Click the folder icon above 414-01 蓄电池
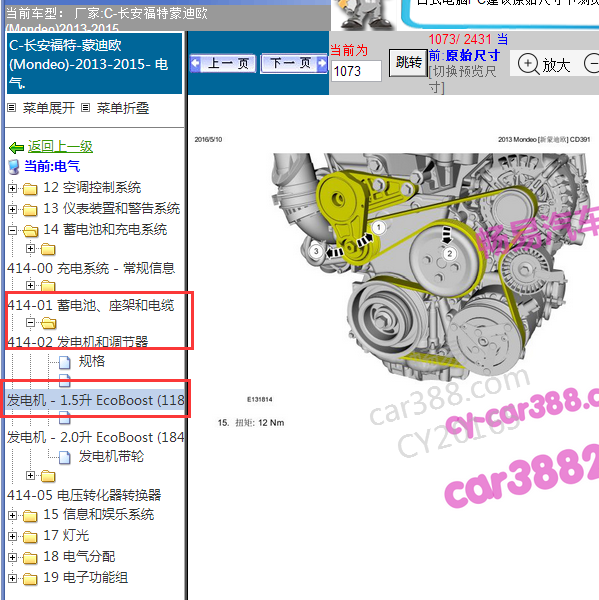599x600 pixels. click(x=48, y=286)
